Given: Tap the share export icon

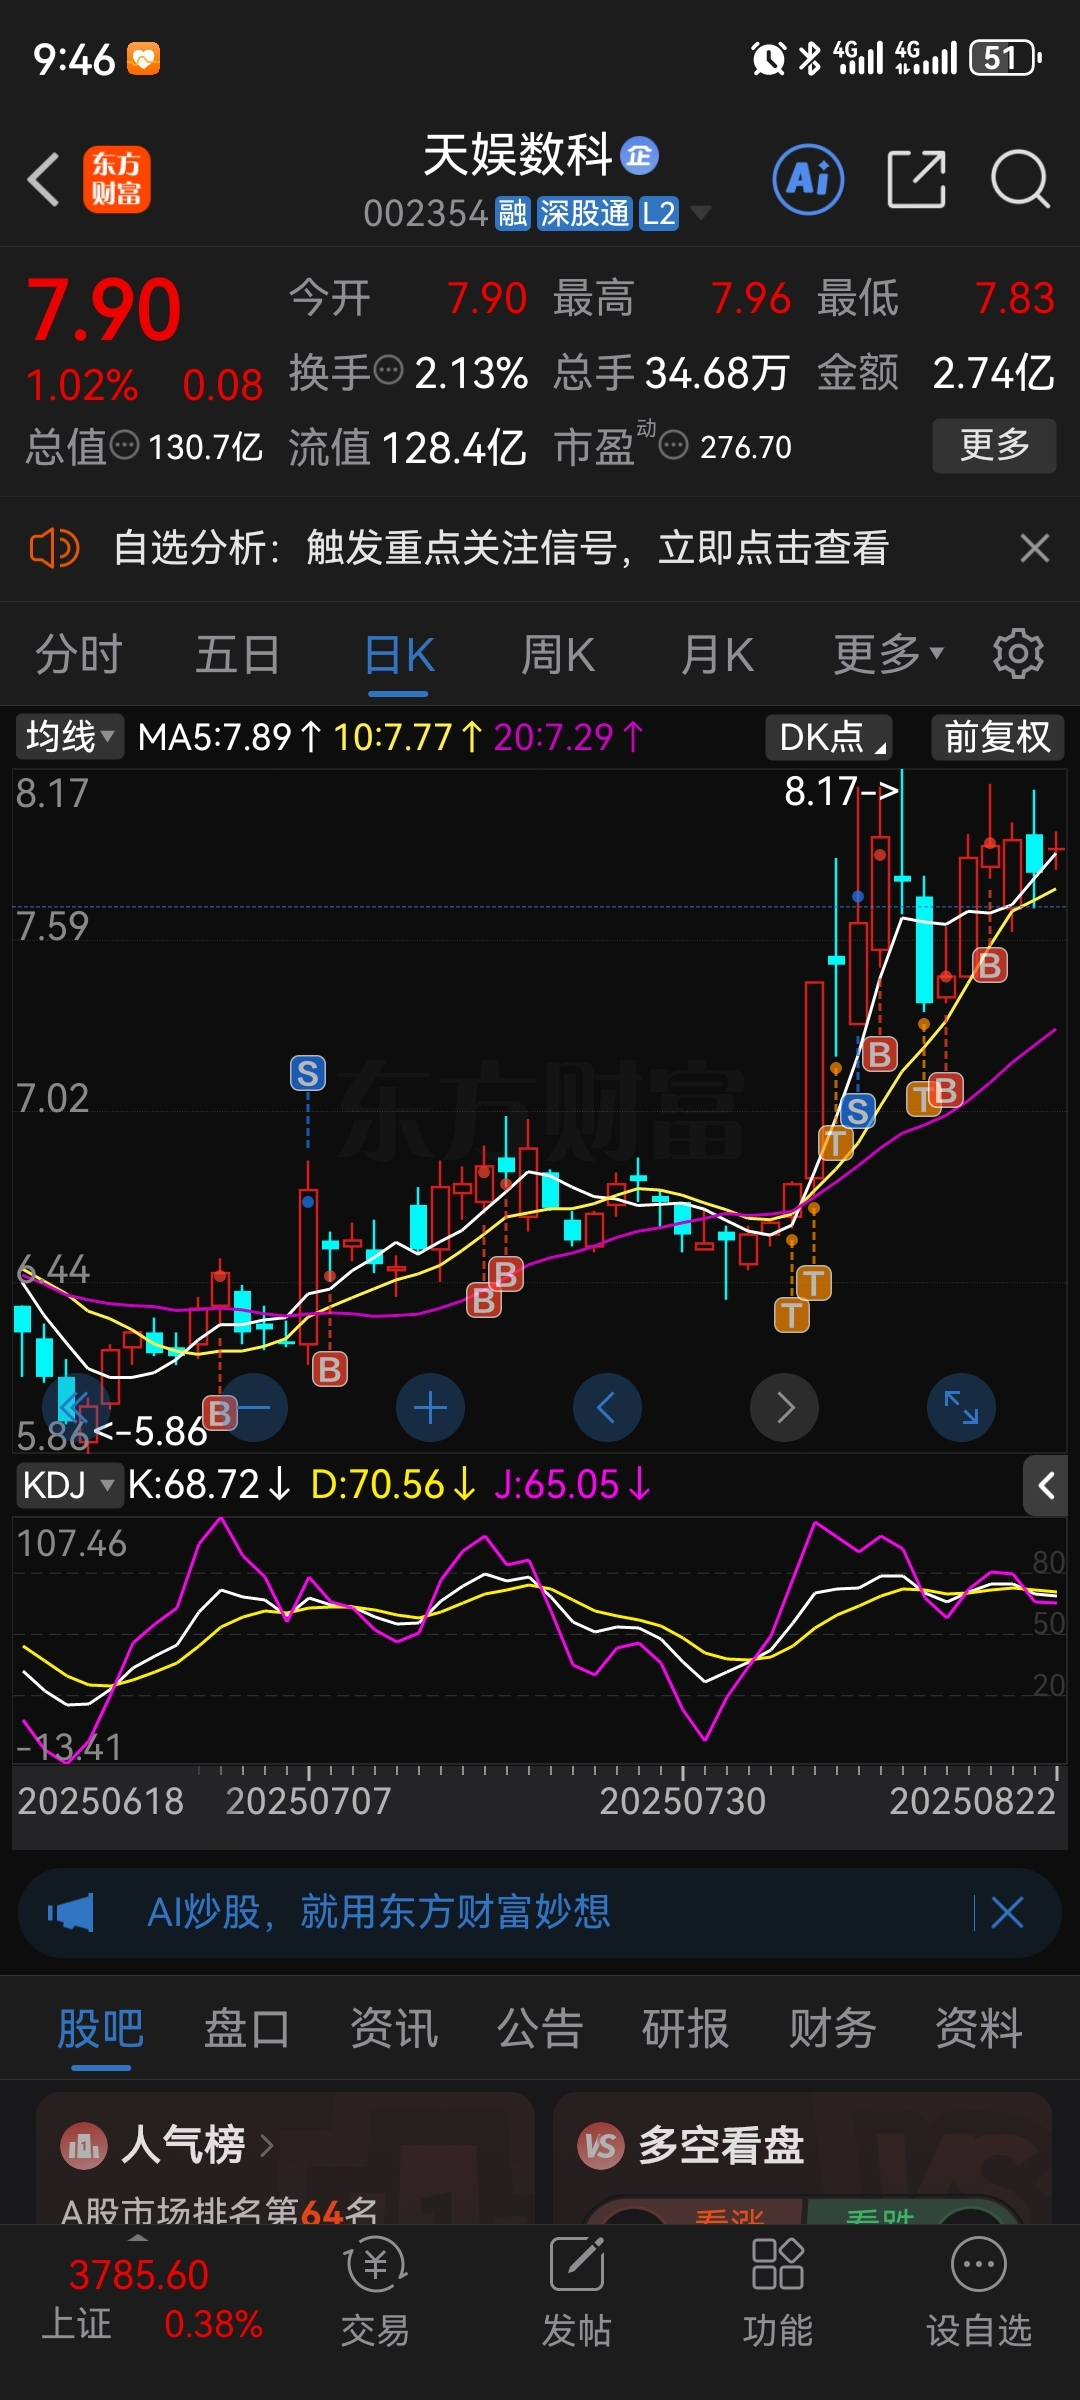Looking at the screenshot, I should tap(916, 180).
